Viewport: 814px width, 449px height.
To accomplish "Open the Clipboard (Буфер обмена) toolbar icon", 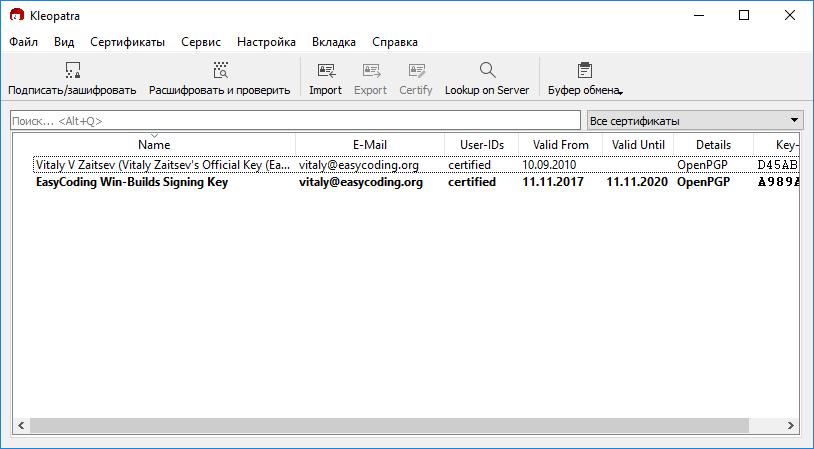I will 585,70.
